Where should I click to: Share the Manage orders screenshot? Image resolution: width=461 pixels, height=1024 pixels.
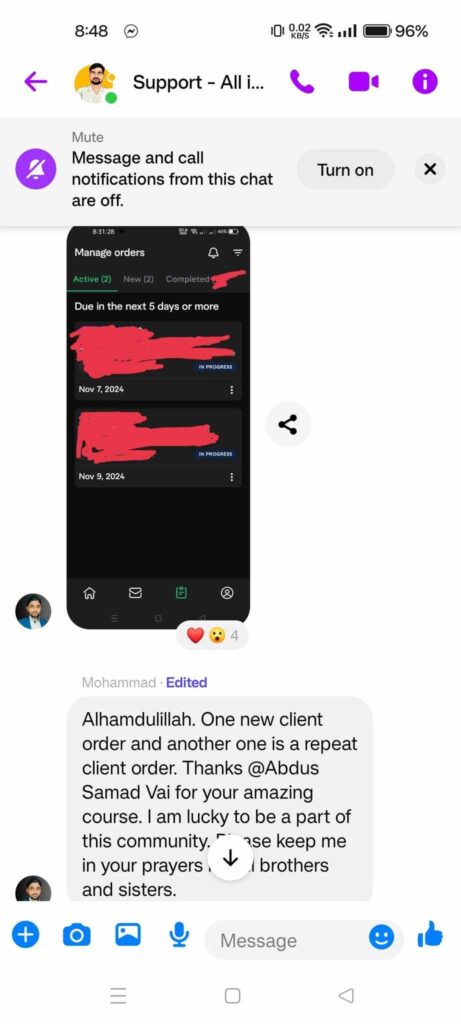tap(288, 424)
